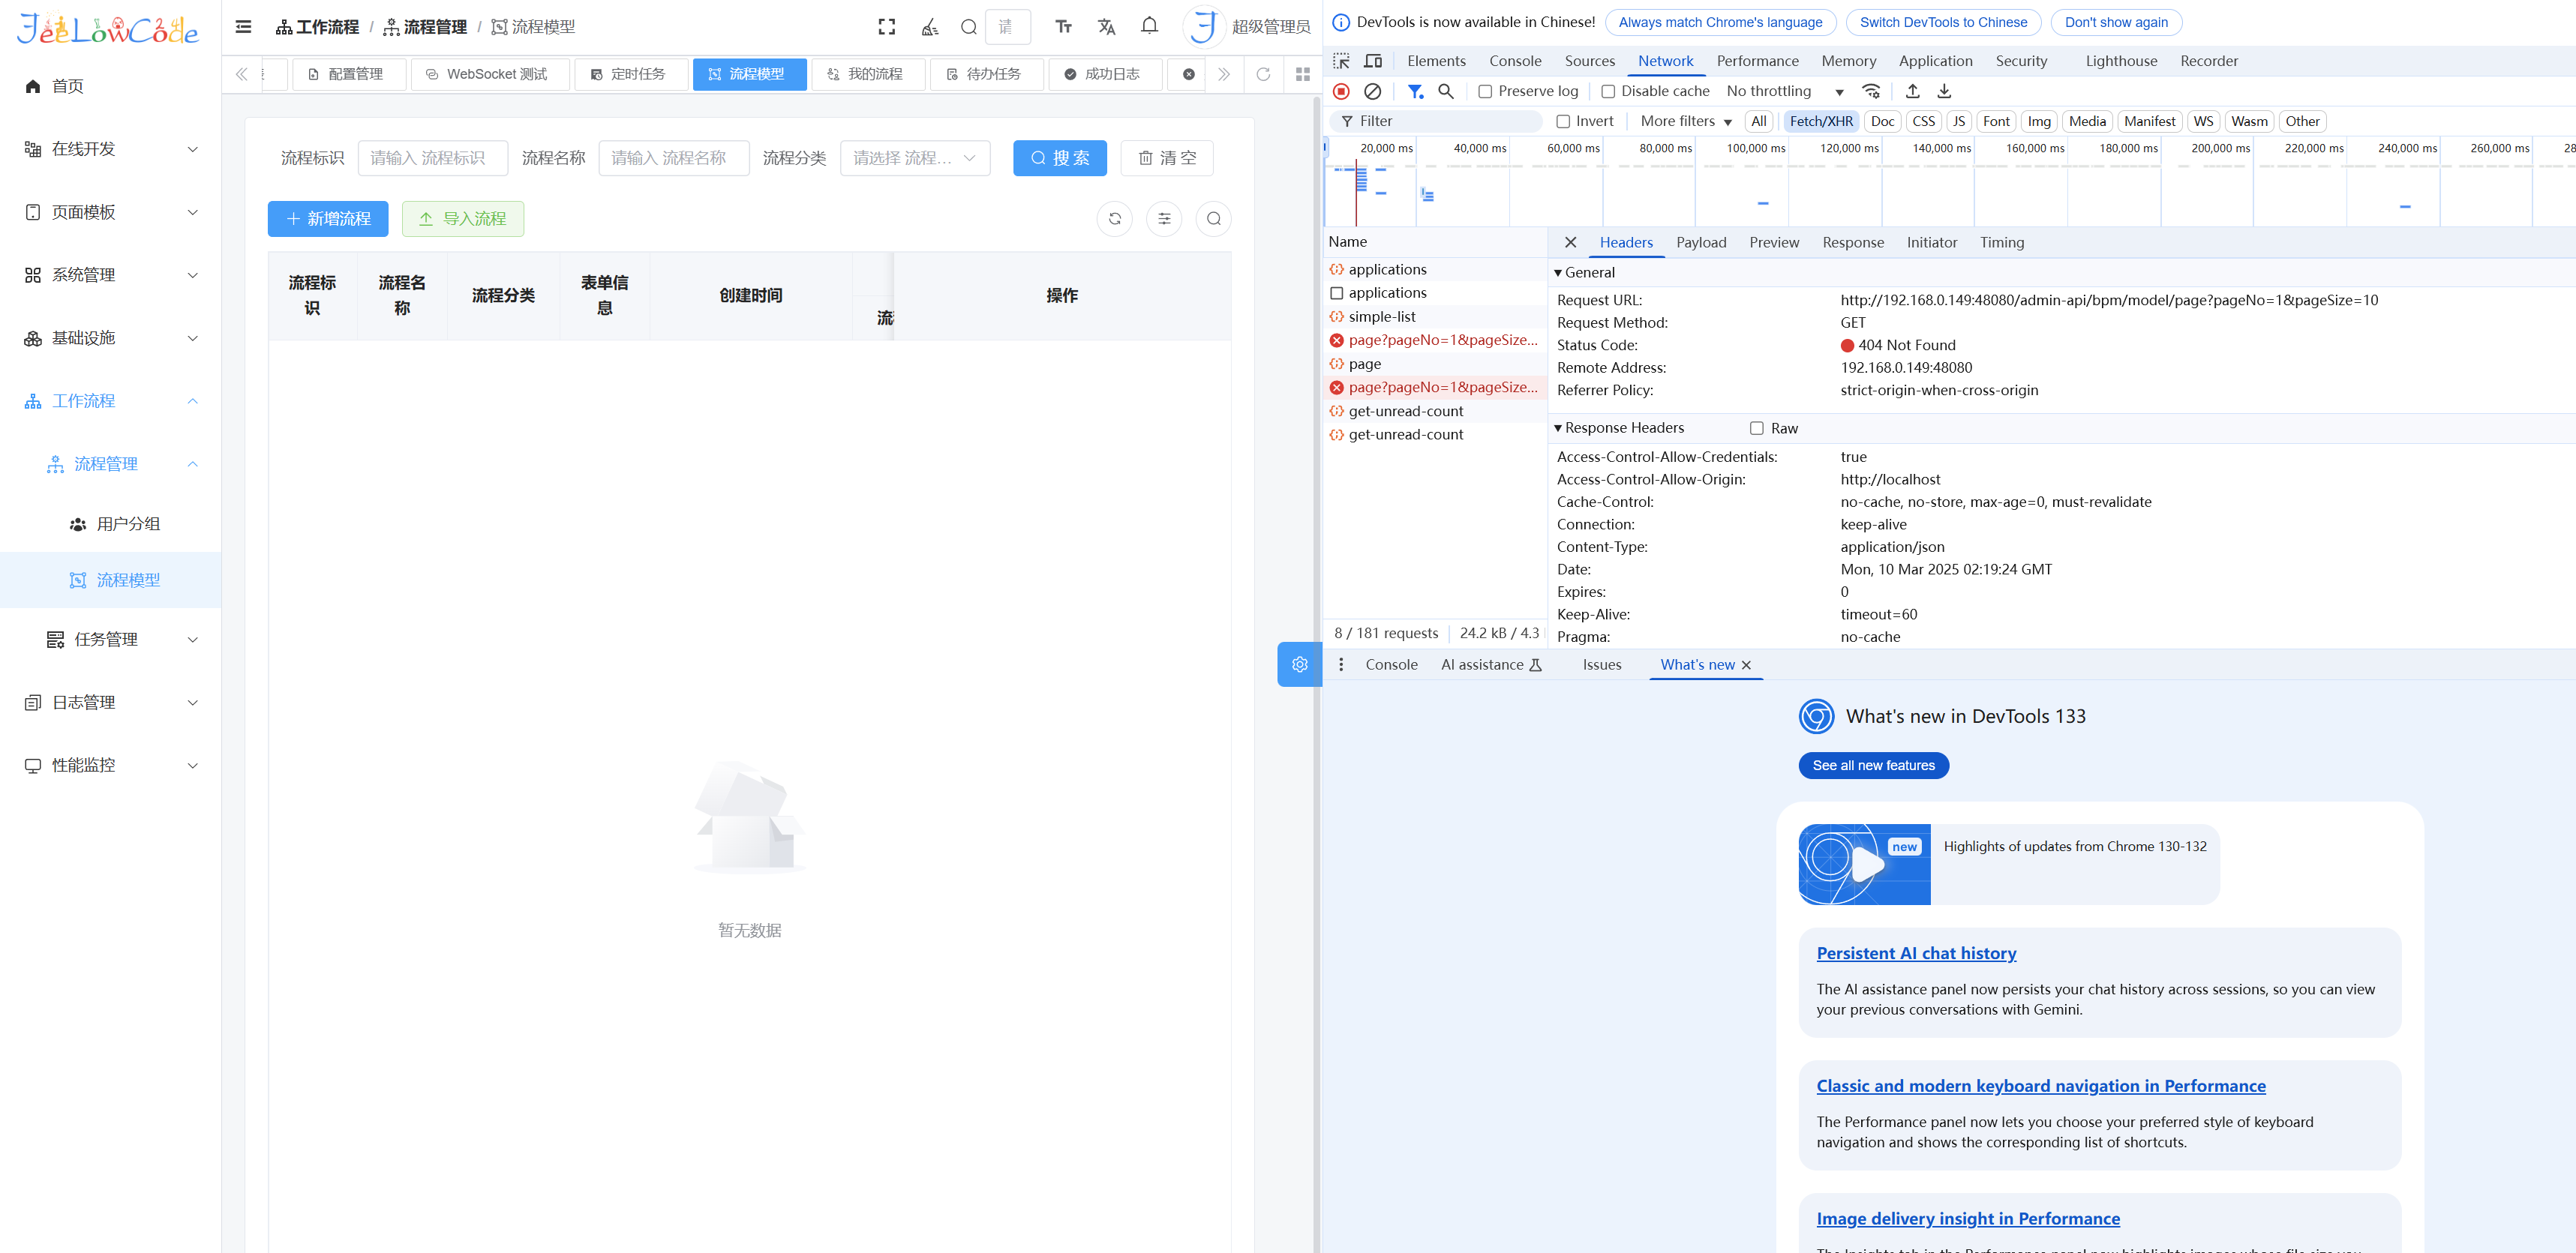
Task: Click the notification bell icon
Action: (1149, 27)
